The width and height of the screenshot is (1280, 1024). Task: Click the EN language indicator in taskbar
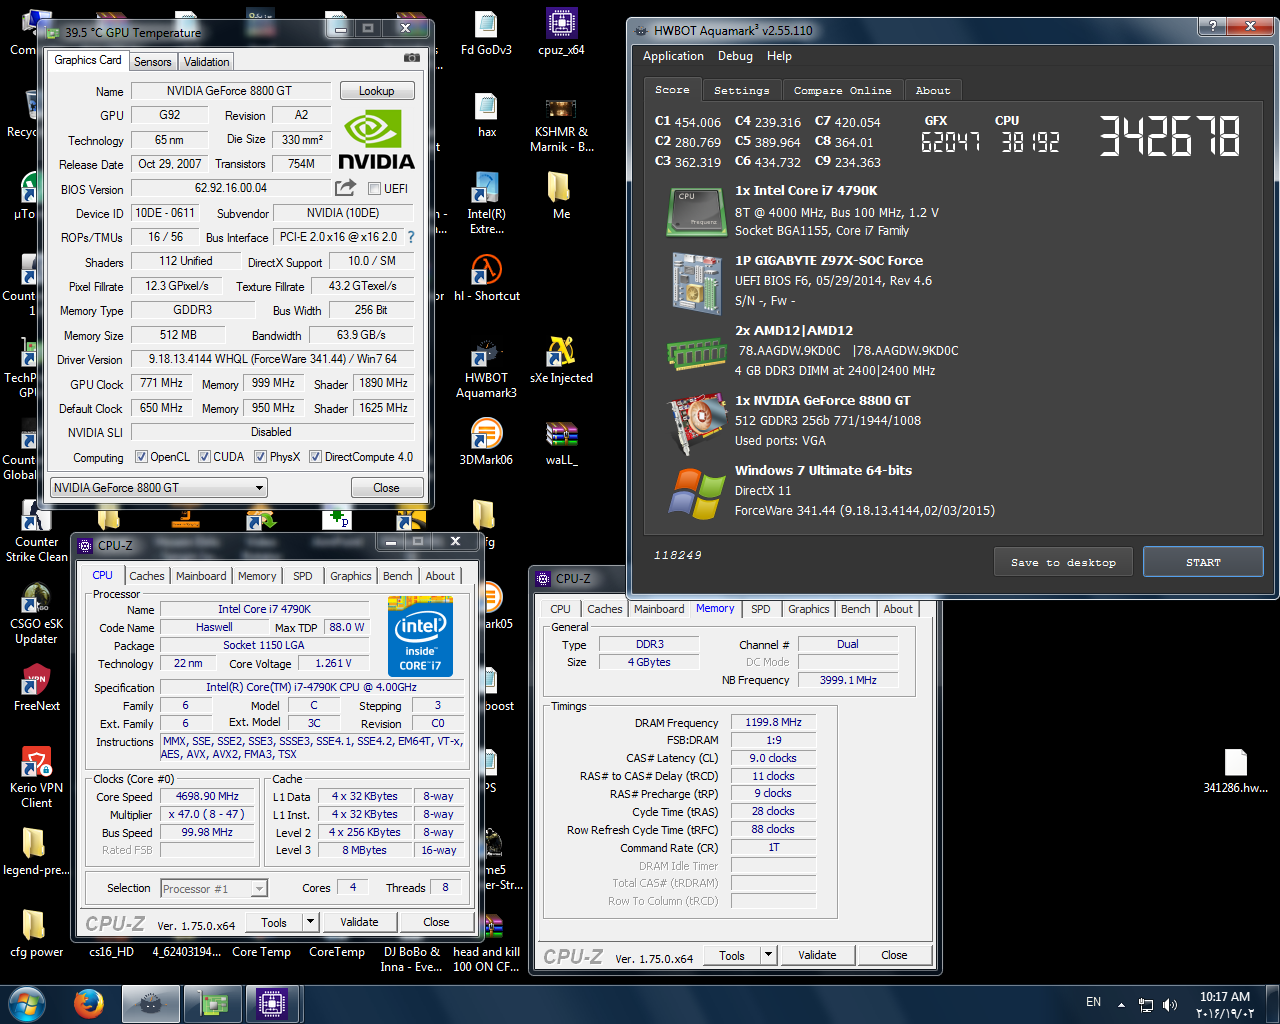[x=1093, y=1002]
